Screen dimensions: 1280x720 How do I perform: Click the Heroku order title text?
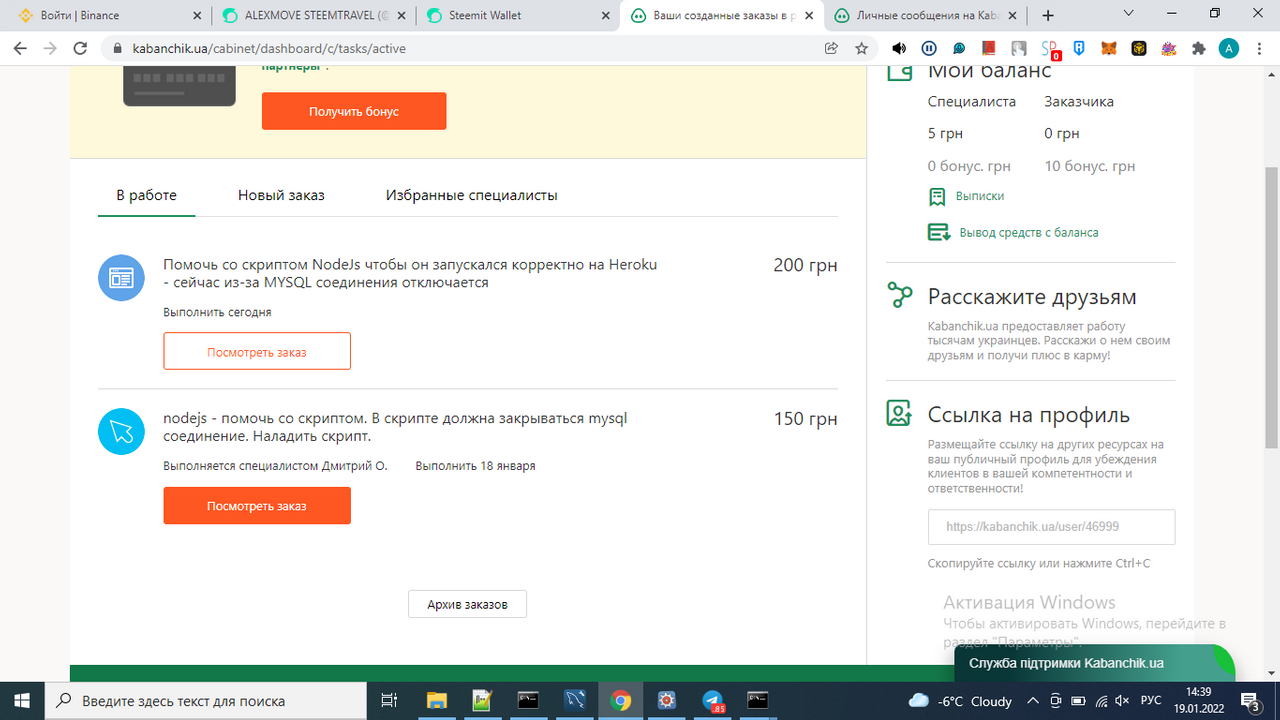coord(410,273)
